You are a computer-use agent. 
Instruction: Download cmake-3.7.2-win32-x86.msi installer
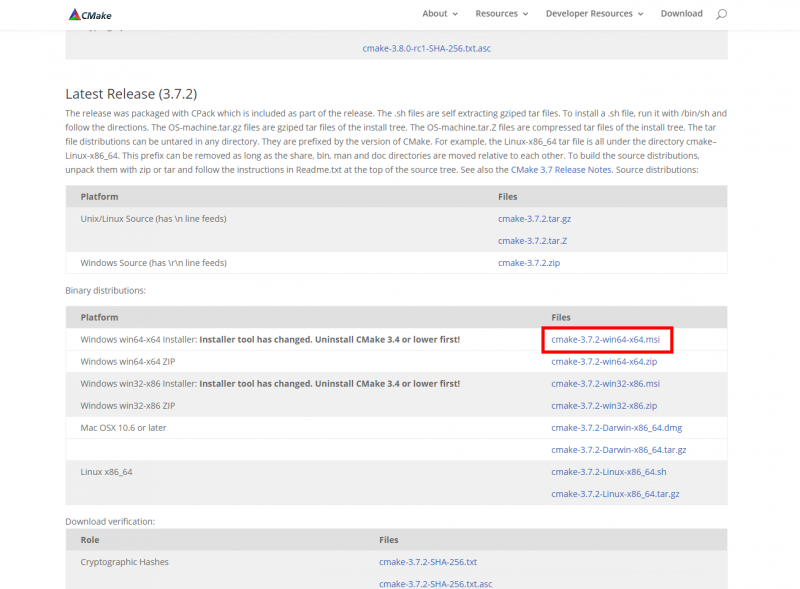coord(605,383)
